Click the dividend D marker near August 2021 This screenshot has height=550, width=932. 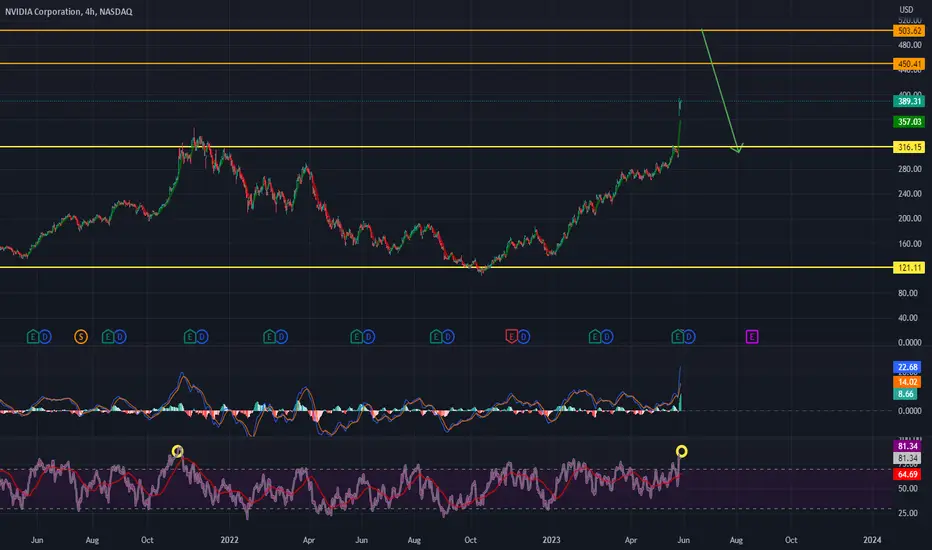tap(120, 337)
